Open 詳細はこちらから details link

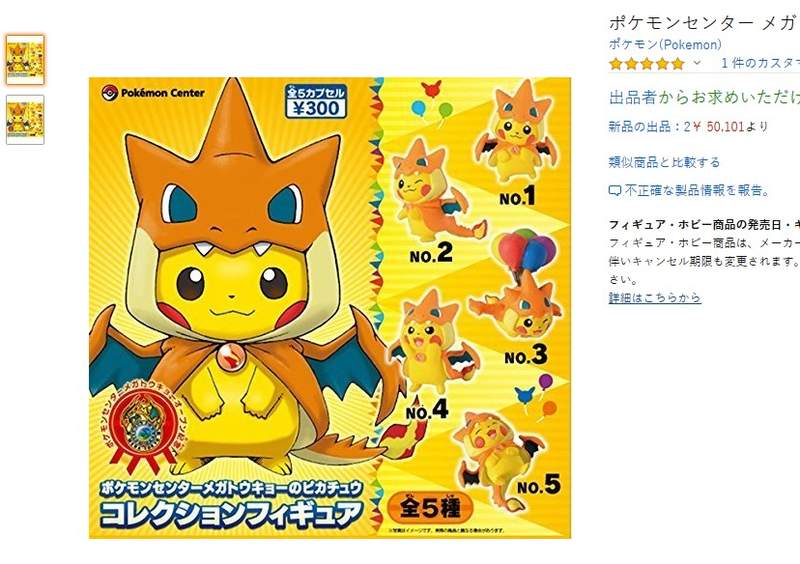coord(655,298)
